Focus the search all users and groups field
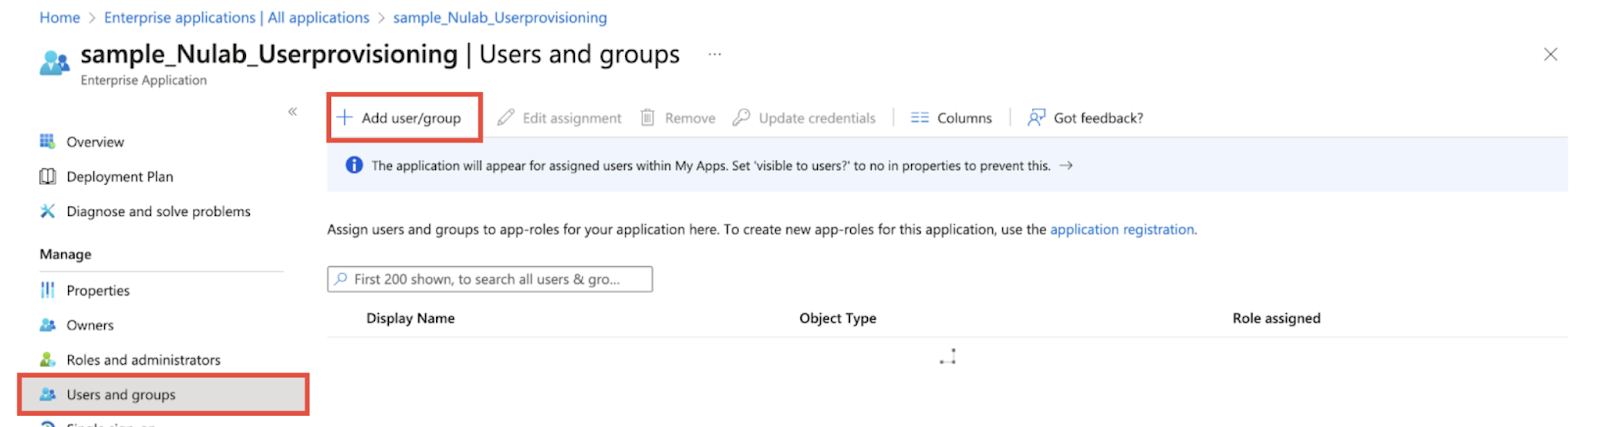 (x=490, y=279)
